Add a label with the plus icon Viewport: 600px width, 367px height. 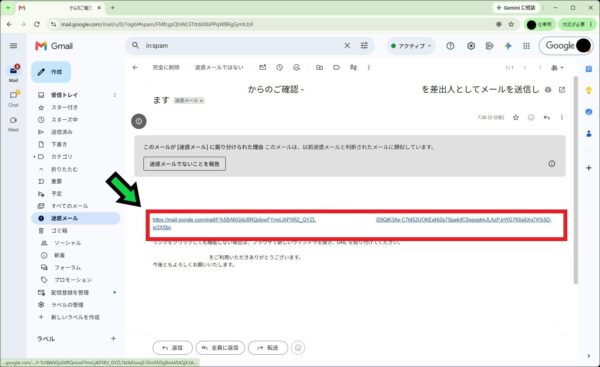click(113, 339)
